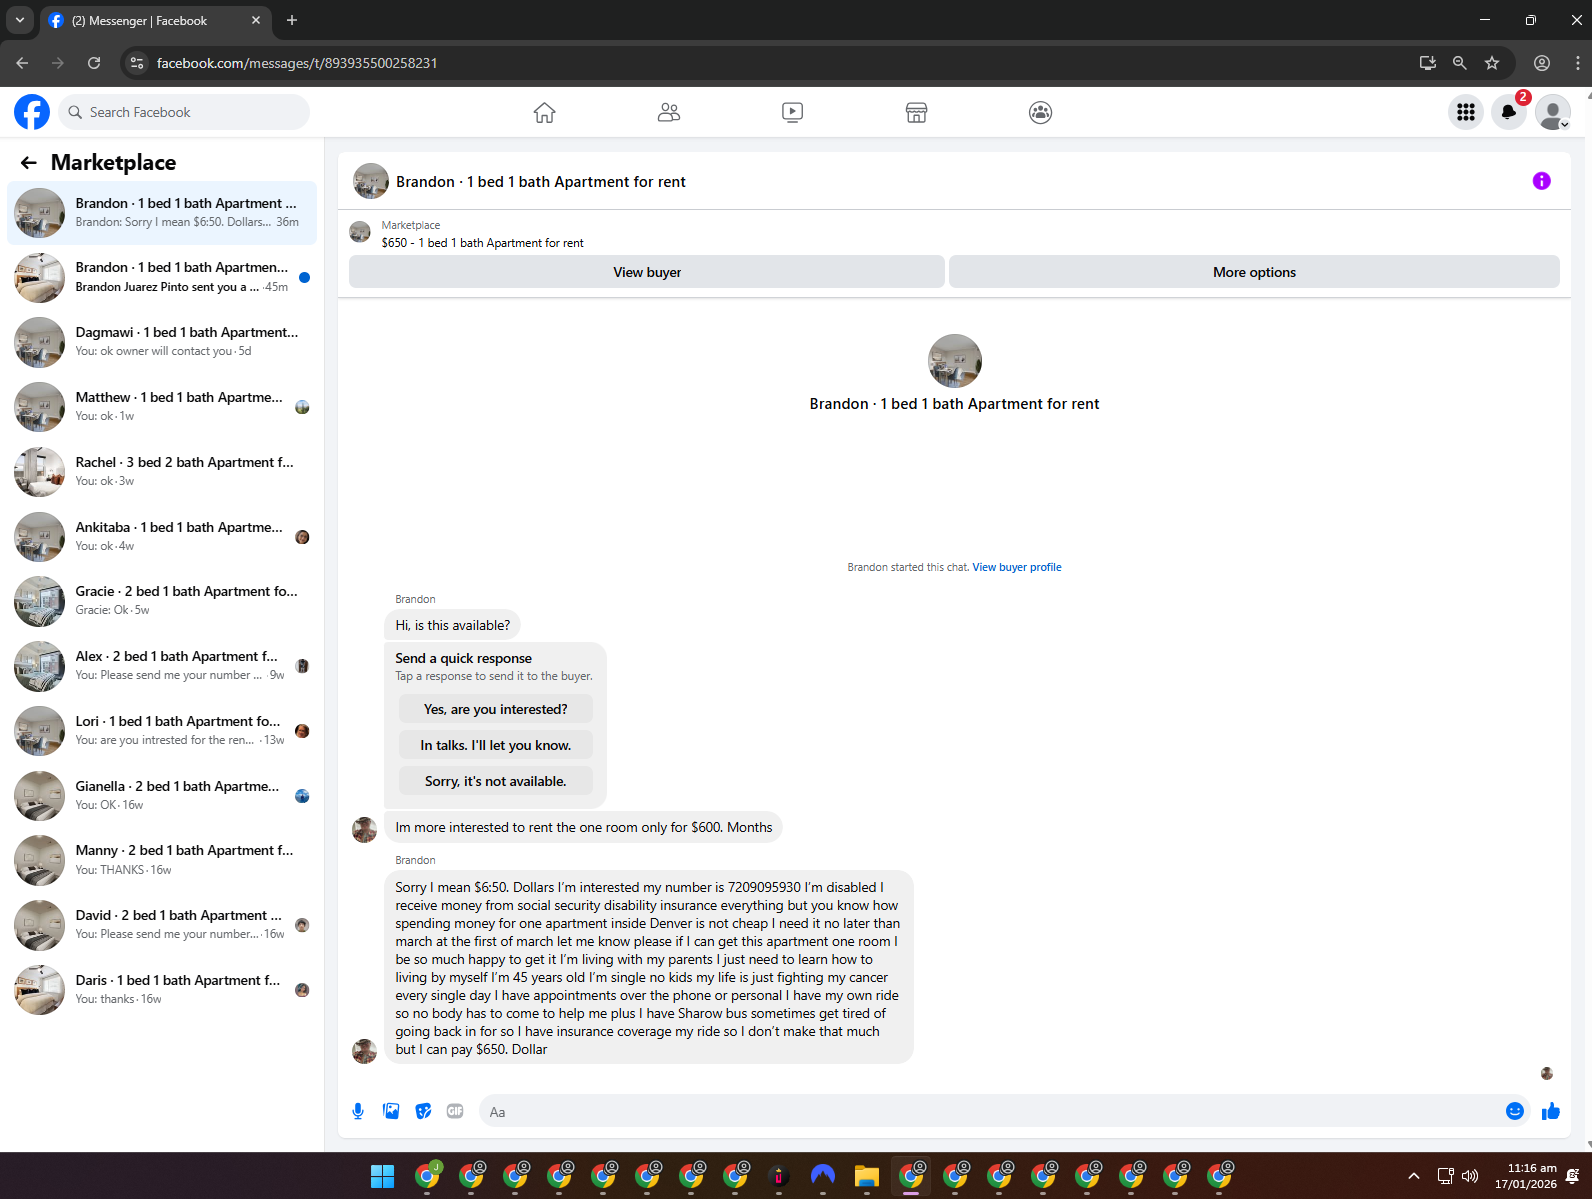Click the voice clip microphone icon
This screenshot has width=1592, height=1199.
tap(358, 1111)
